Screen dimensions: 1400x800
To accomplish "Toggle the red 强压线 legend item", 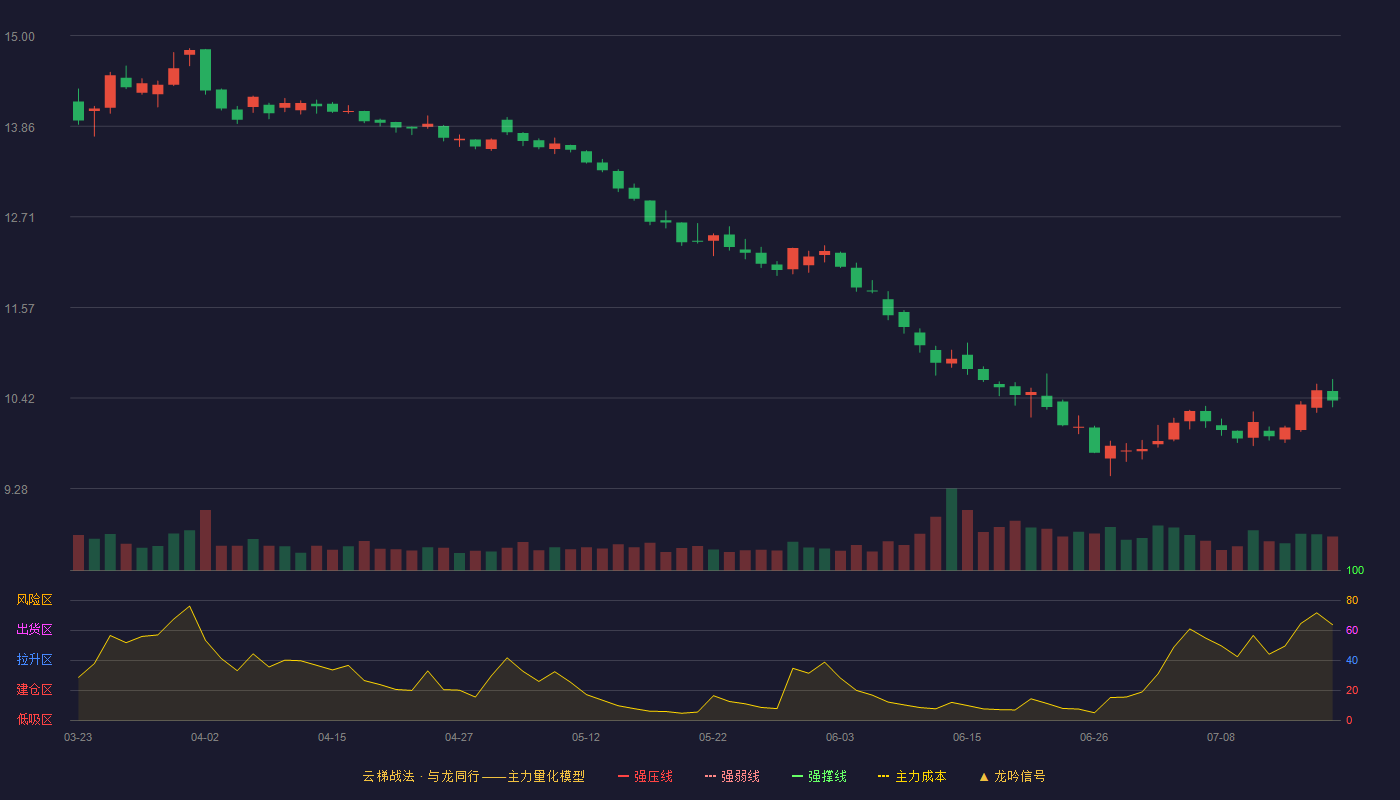I will pos(645,776).
